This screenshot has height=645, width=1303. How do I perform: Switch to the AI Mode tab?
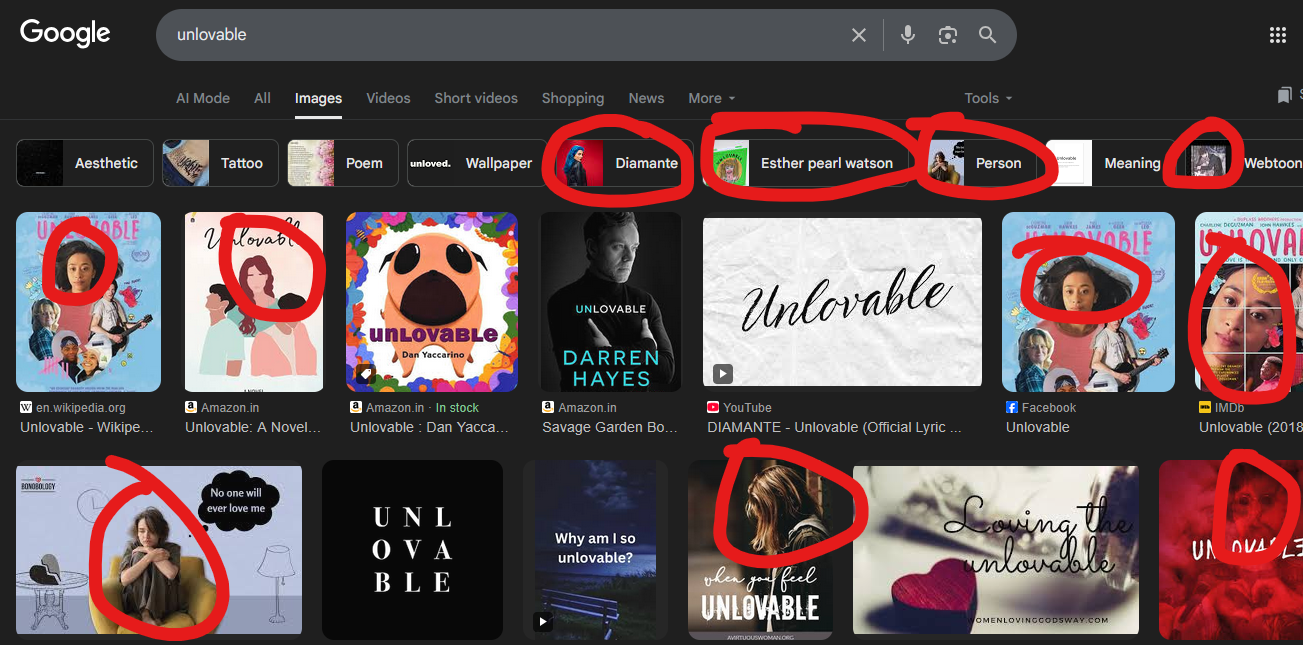coord(203,98)
